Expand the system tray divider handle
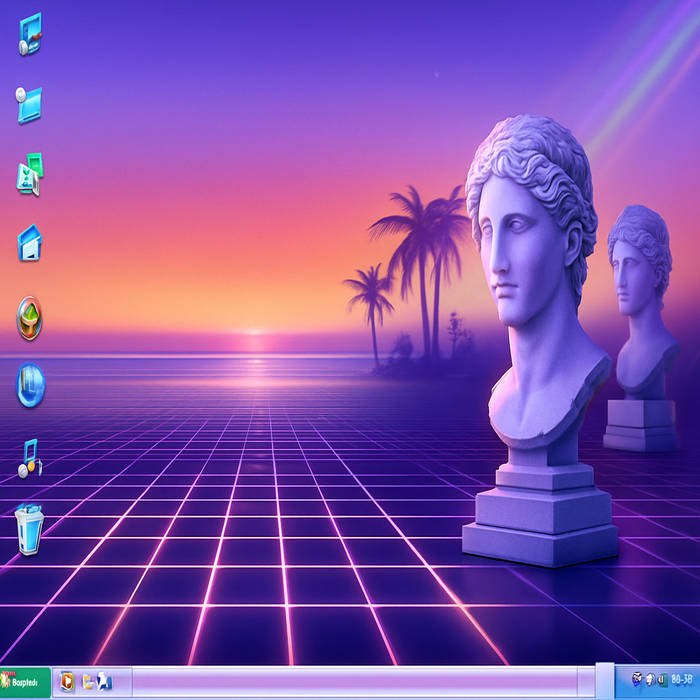 pos(605,680)
